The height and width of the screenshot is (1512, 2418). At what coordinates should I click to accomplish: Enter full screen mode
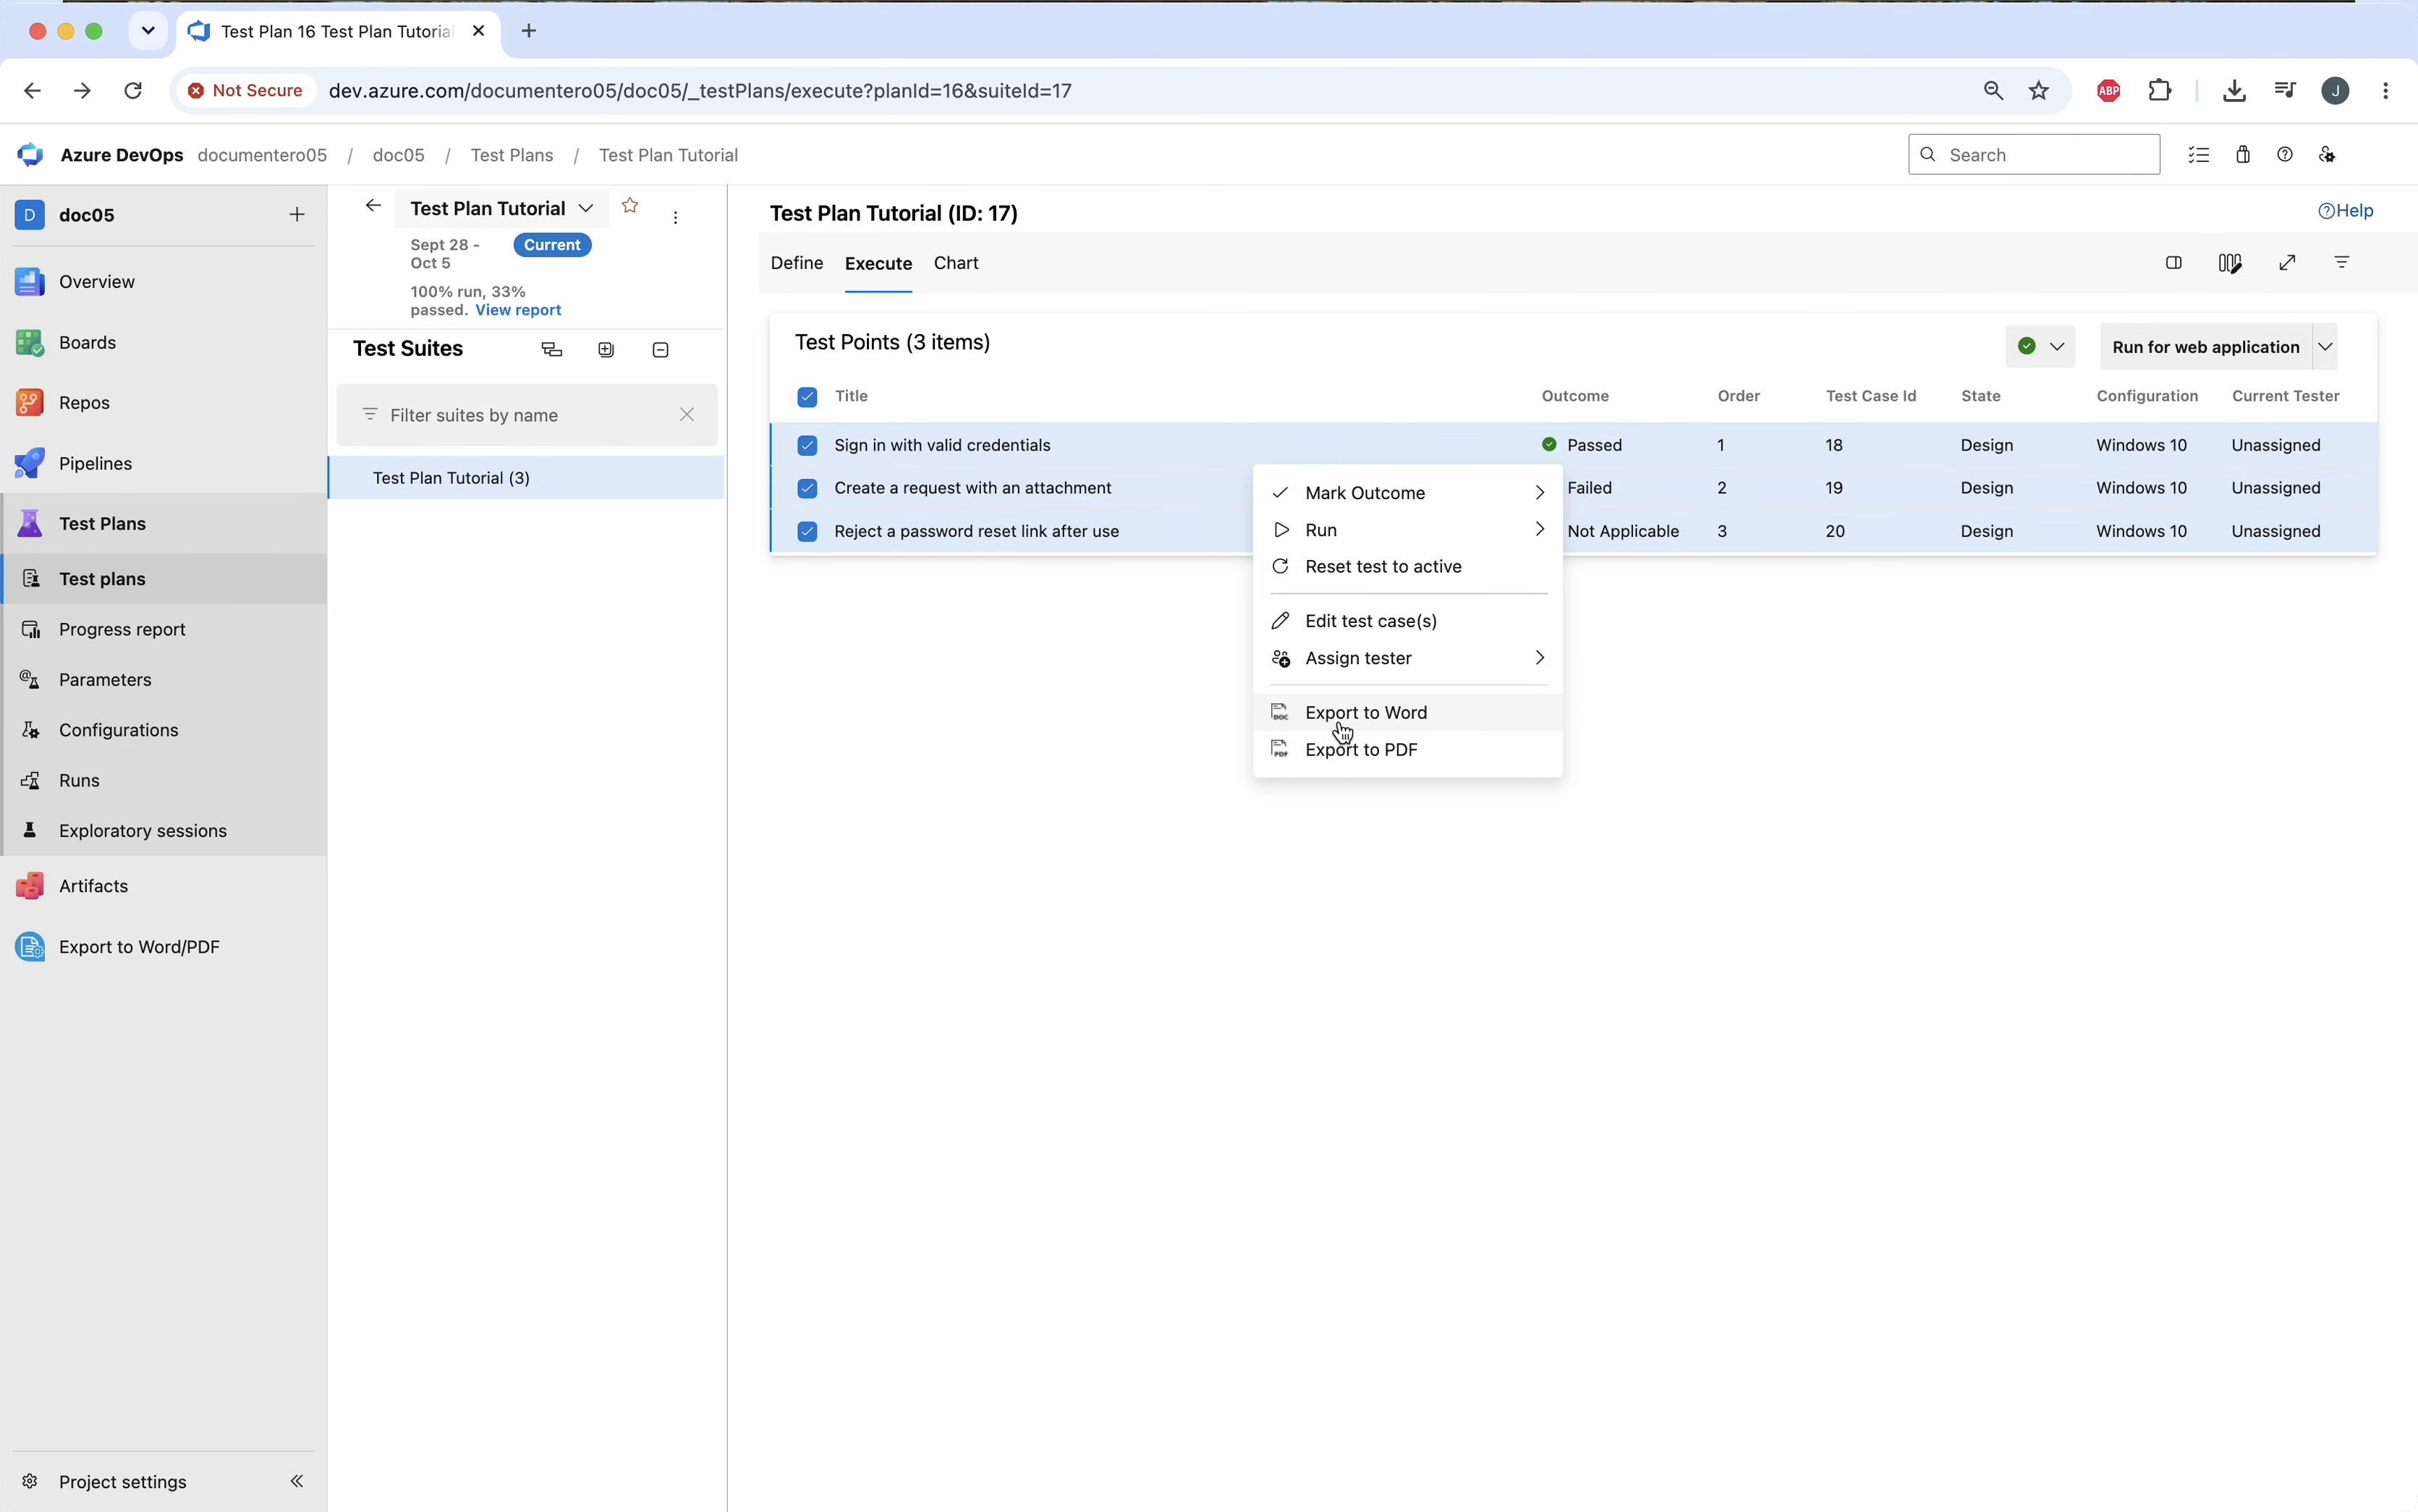coord(2287,263)
